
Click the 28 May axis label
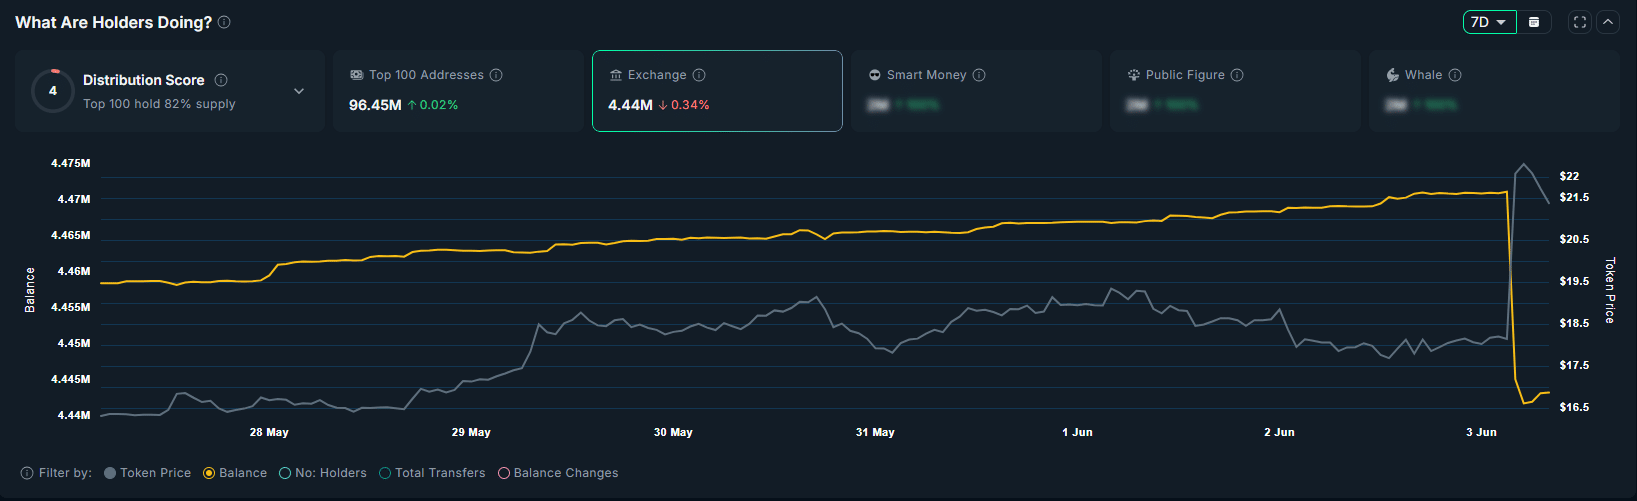tap(269, 432)
